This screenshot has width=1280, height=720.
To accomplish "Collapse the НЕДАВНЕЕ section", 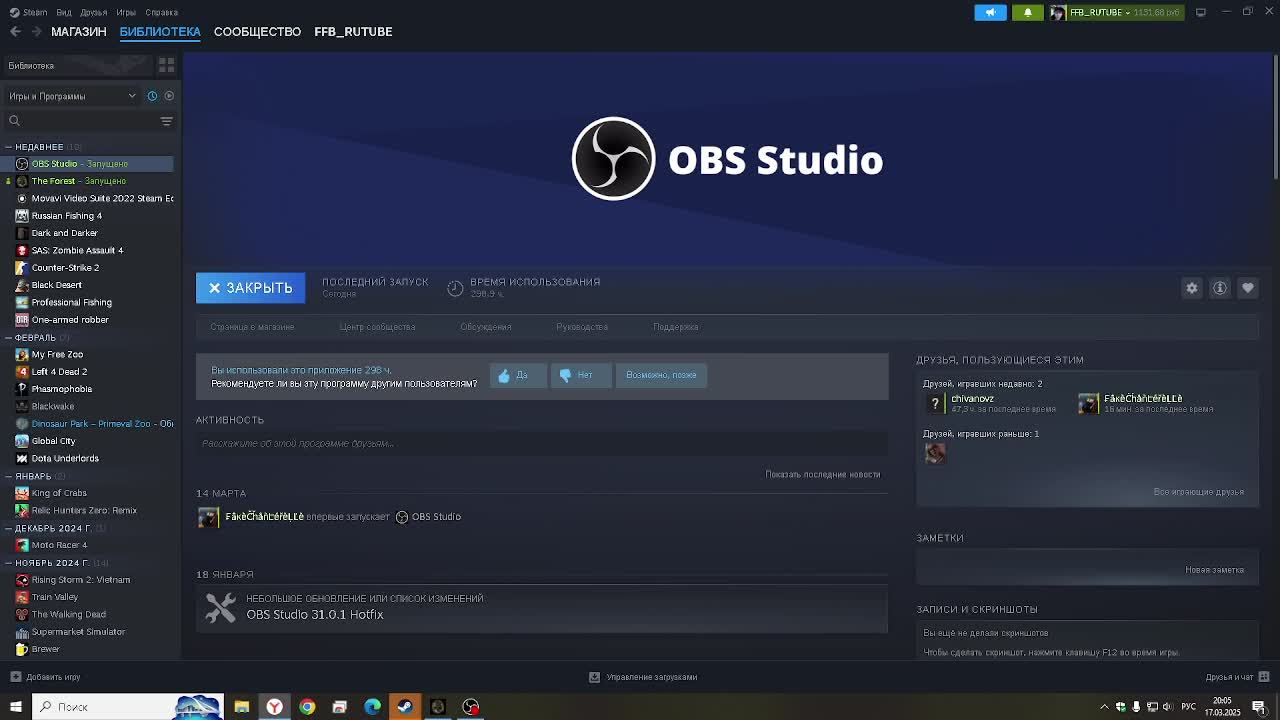I will [39, 147].
